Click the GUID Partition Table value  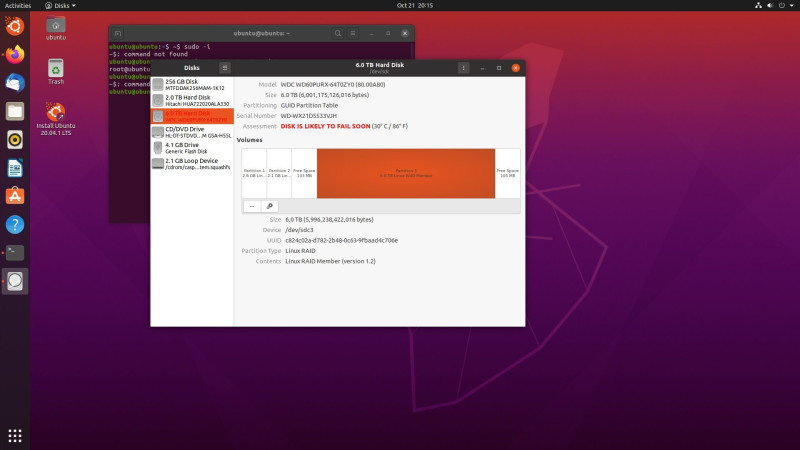pos(309,105)
